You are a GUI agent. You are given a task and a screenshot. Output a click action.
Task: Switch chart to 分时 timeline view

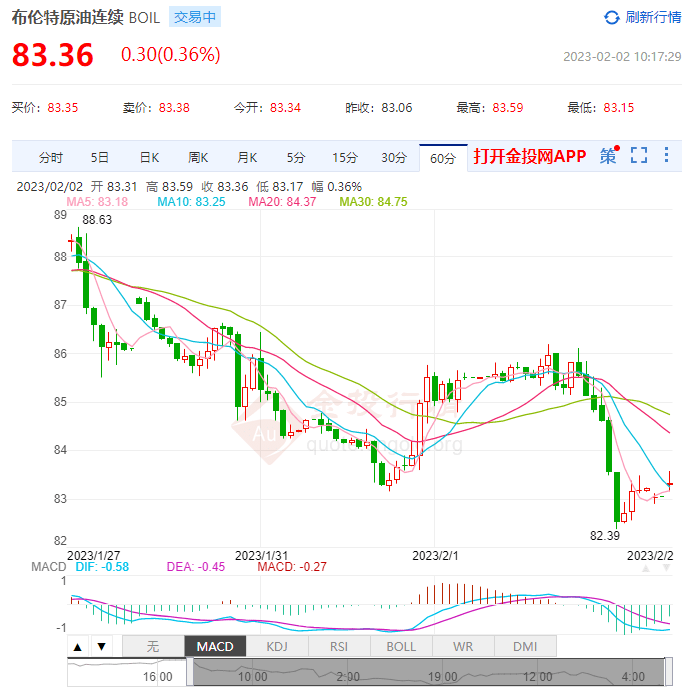(50, 158)
